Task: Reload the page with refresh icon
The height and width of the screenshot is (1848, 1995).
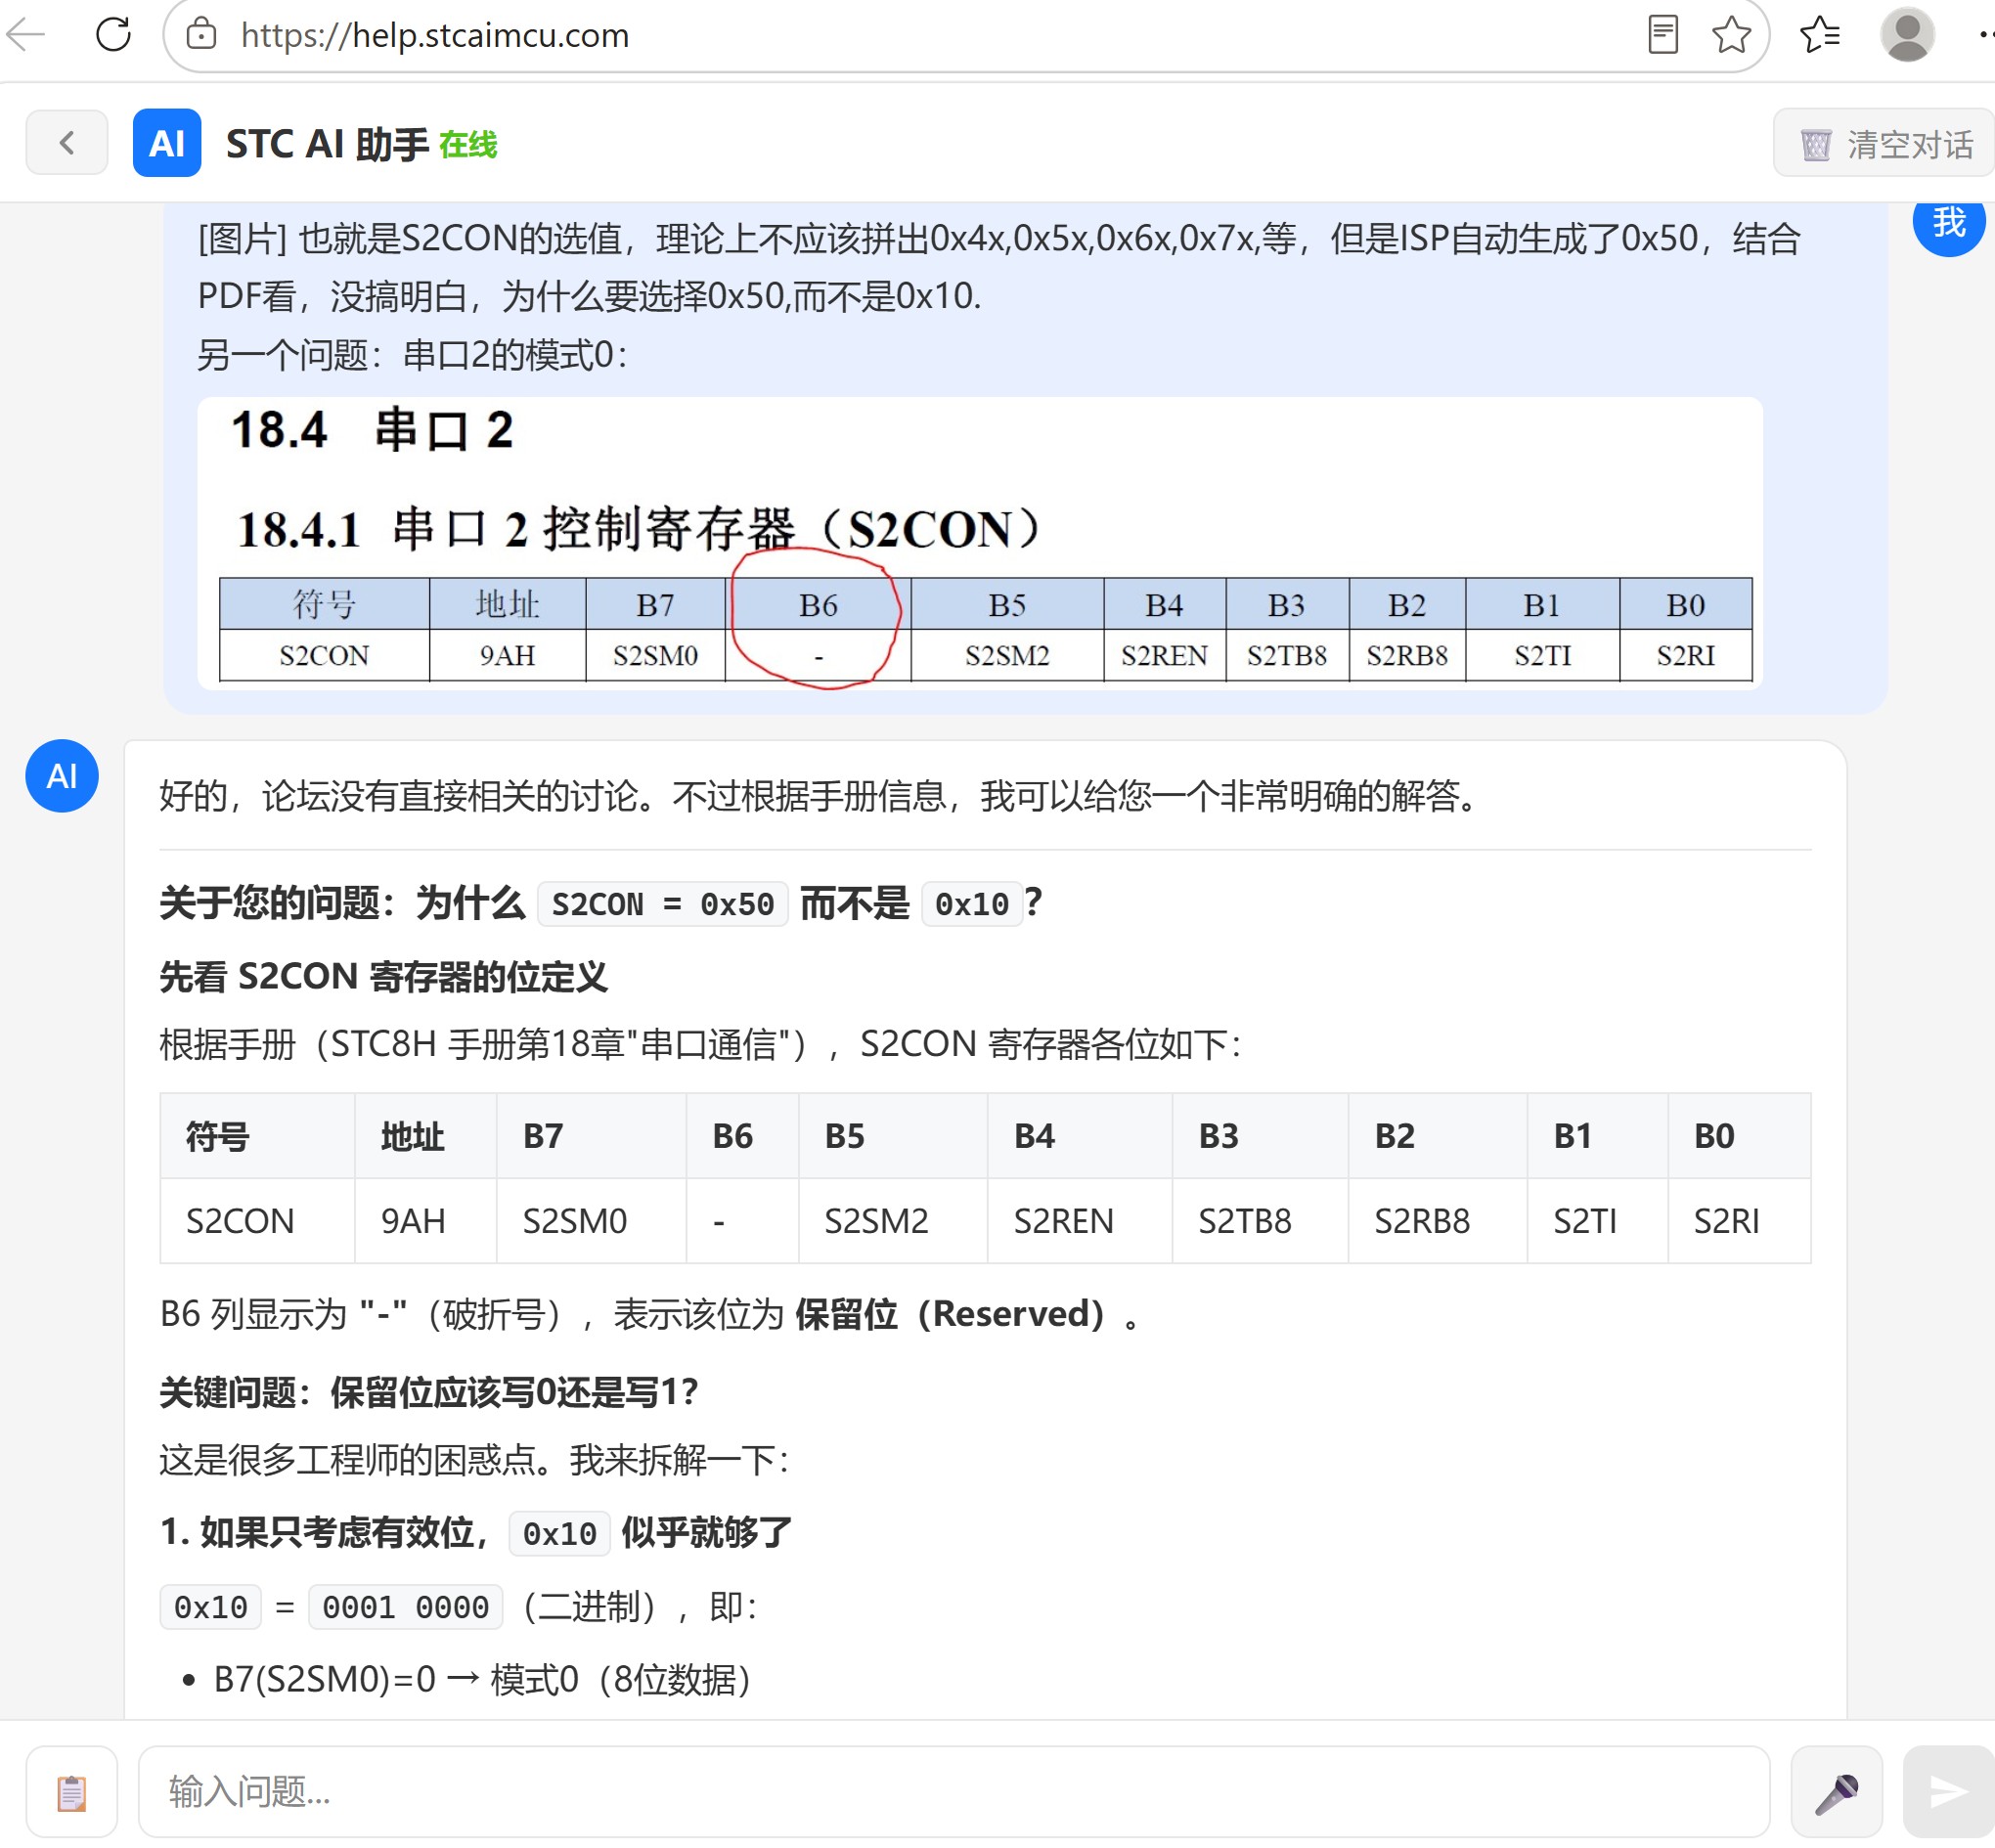Action: click(113, 34)
